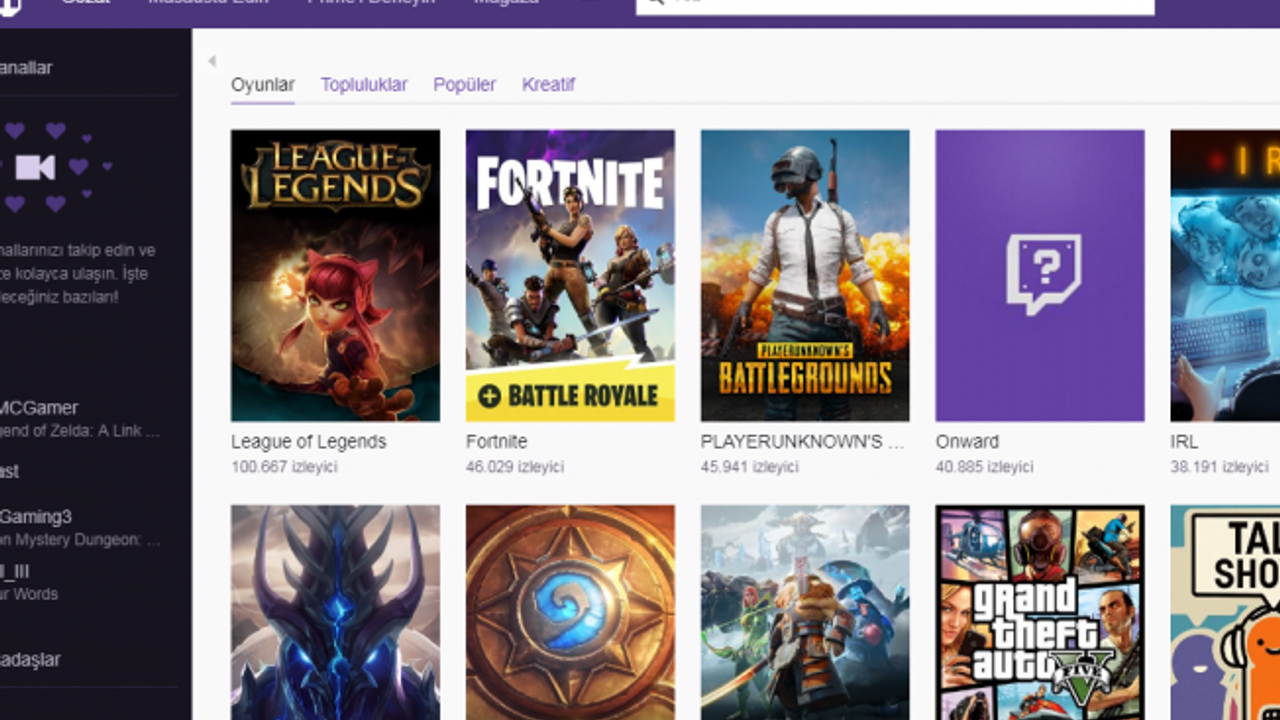
Task: Collapse the left sidebar with the small arrow
Action: 212,61
